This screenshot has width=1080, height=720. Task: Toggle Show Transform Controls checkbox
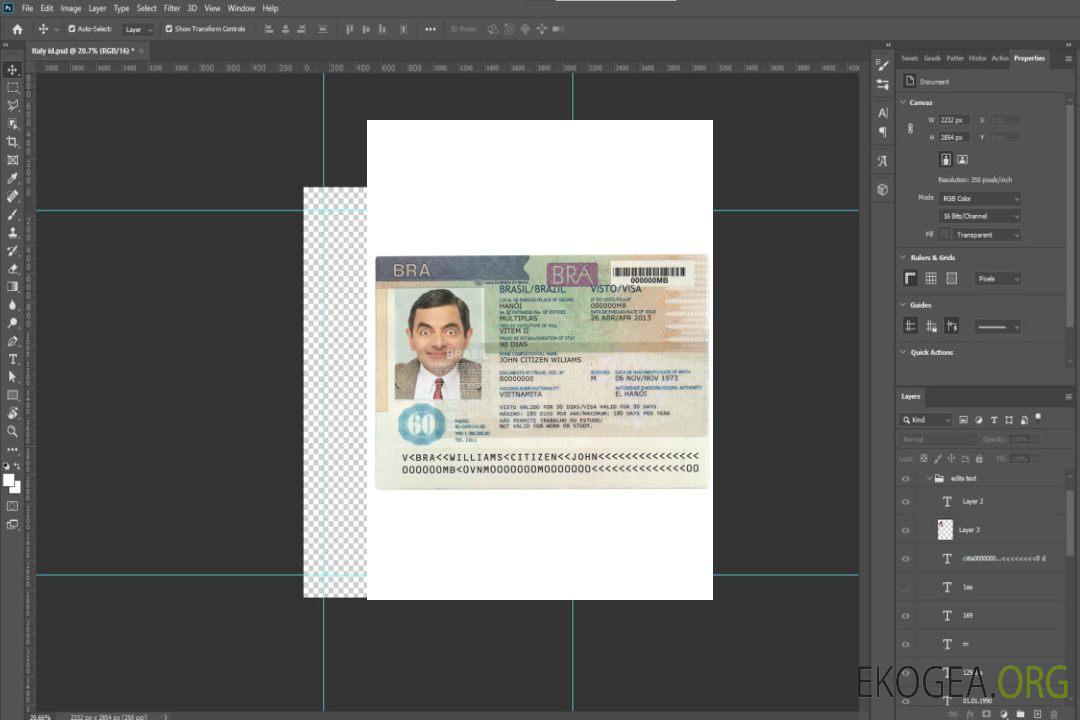pyautogui.click(x=169, y=29)
